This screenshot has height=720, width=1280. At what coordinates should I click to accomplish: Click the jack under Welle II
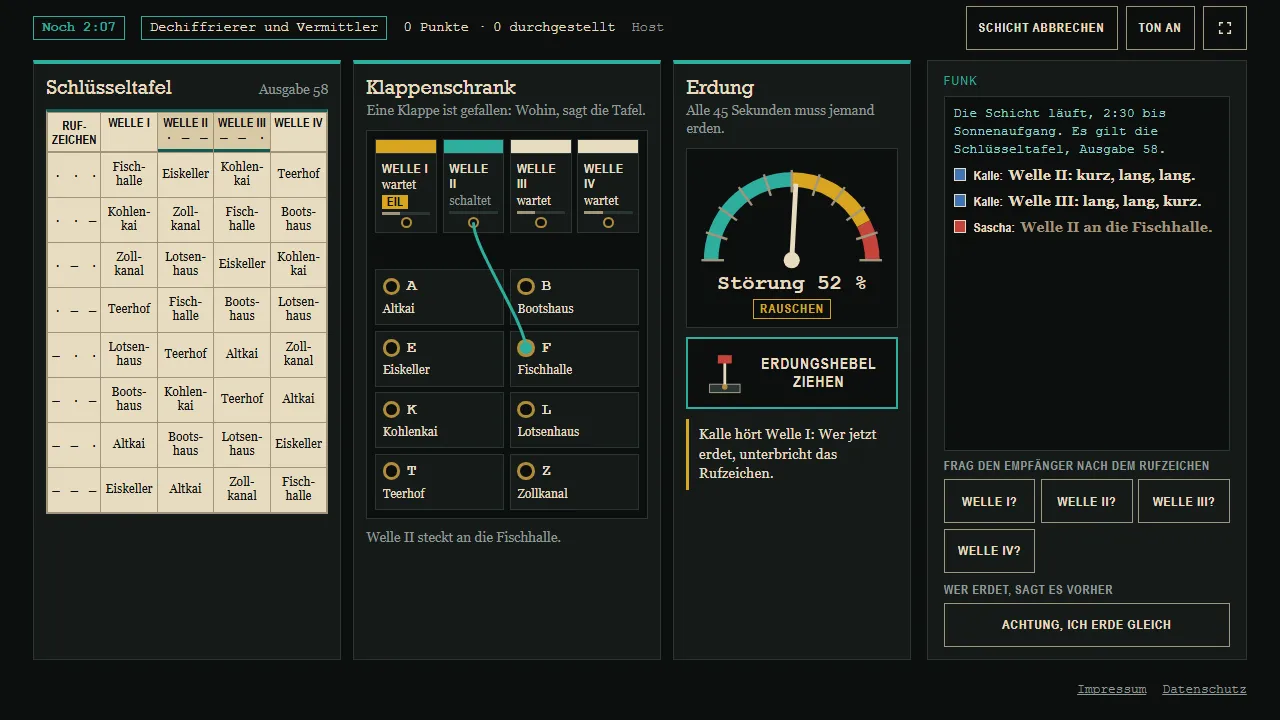[x=473, y=223]
